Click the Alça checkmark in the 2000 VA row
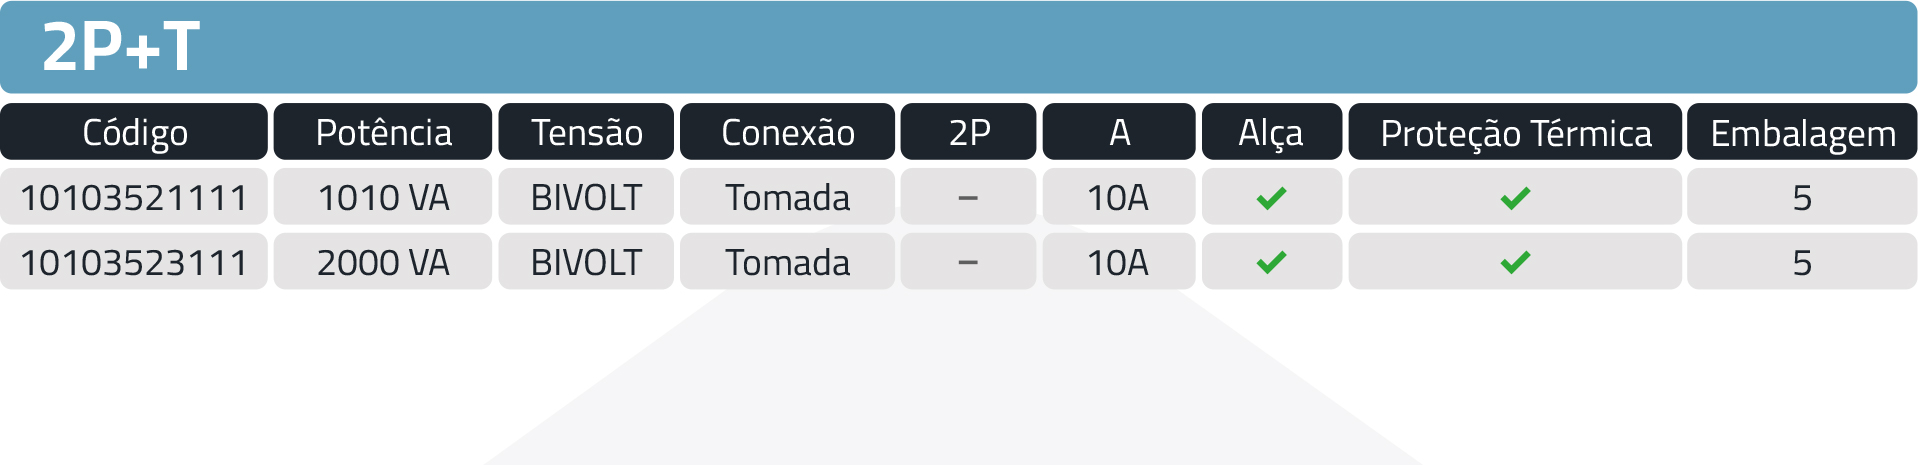Image resolution: width=1918 pixels, height=465 pixels. click(1271, 262)
